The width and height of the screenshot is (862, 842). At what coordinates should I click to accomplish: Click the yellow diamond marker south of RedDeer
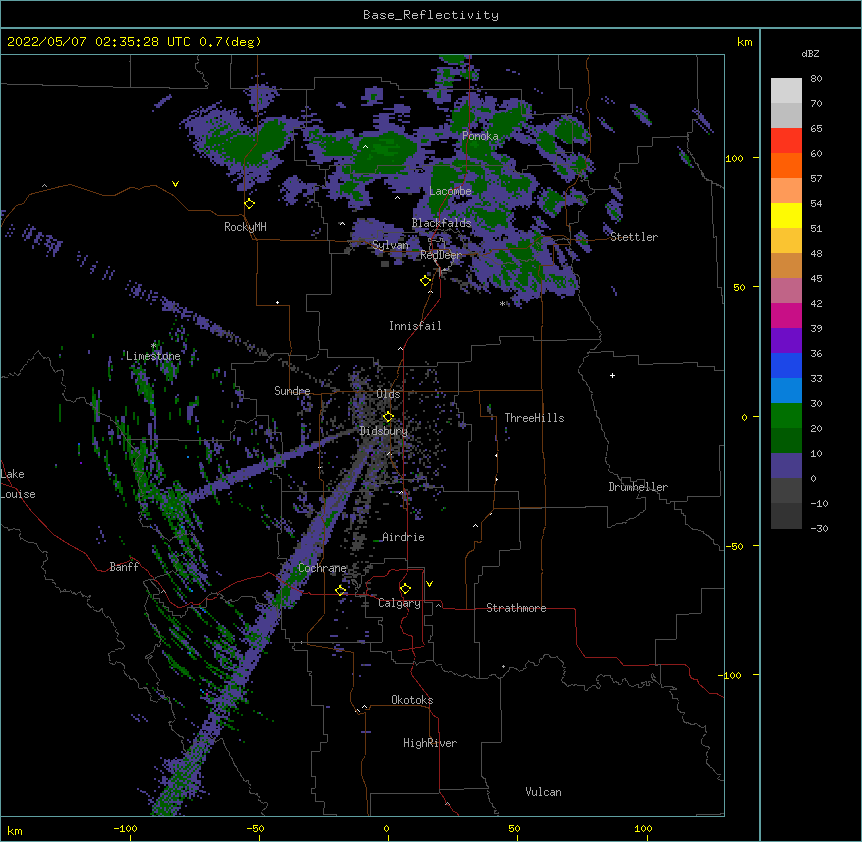[x=426, y=281]
